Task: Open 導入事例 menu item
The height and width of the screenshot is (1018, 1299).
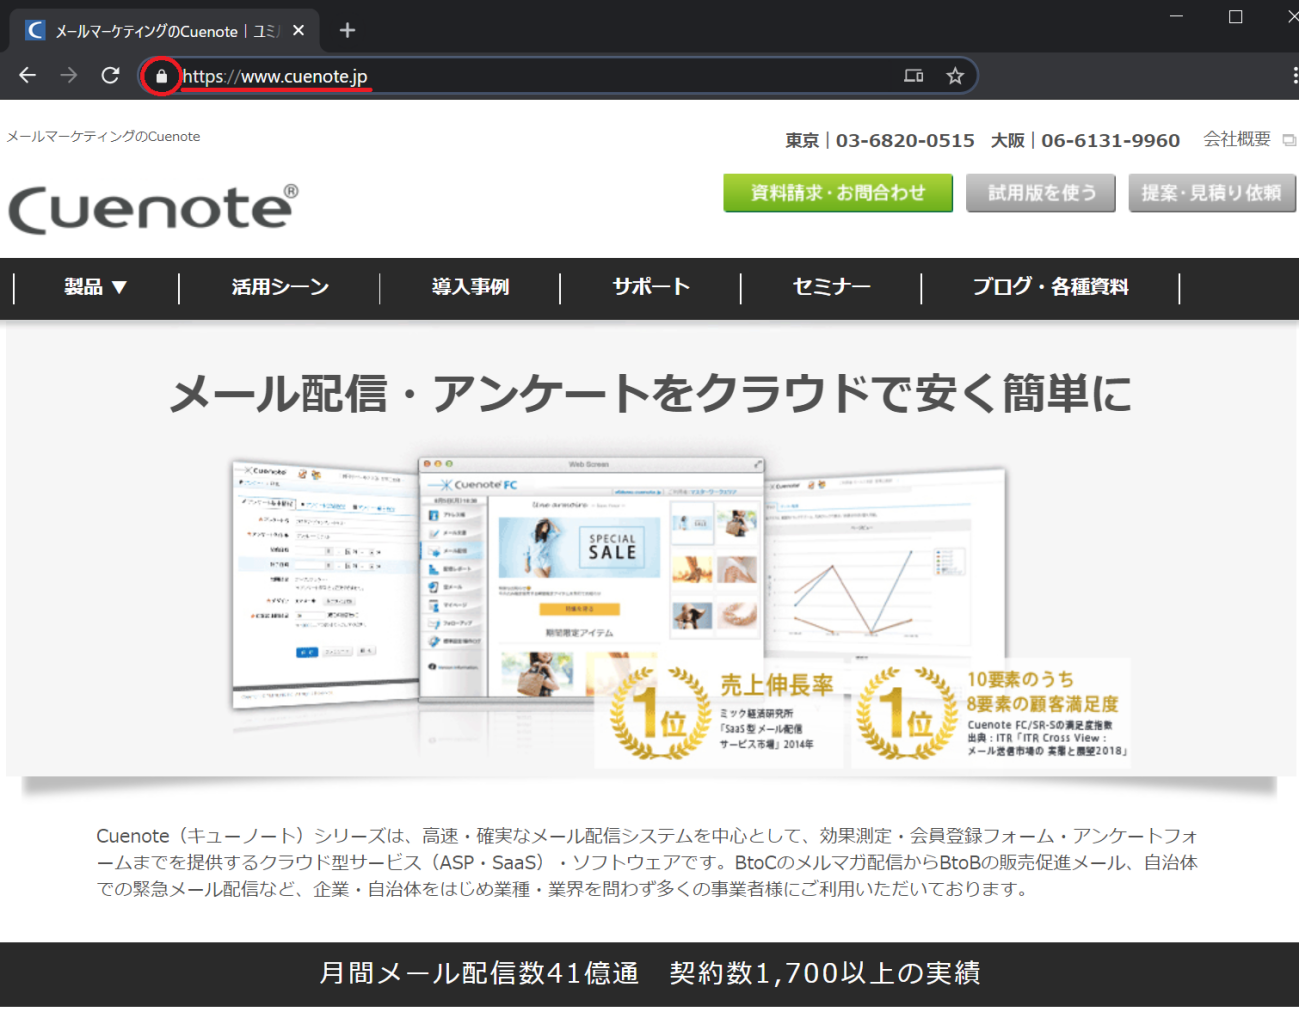Action: tap(470, 287)
